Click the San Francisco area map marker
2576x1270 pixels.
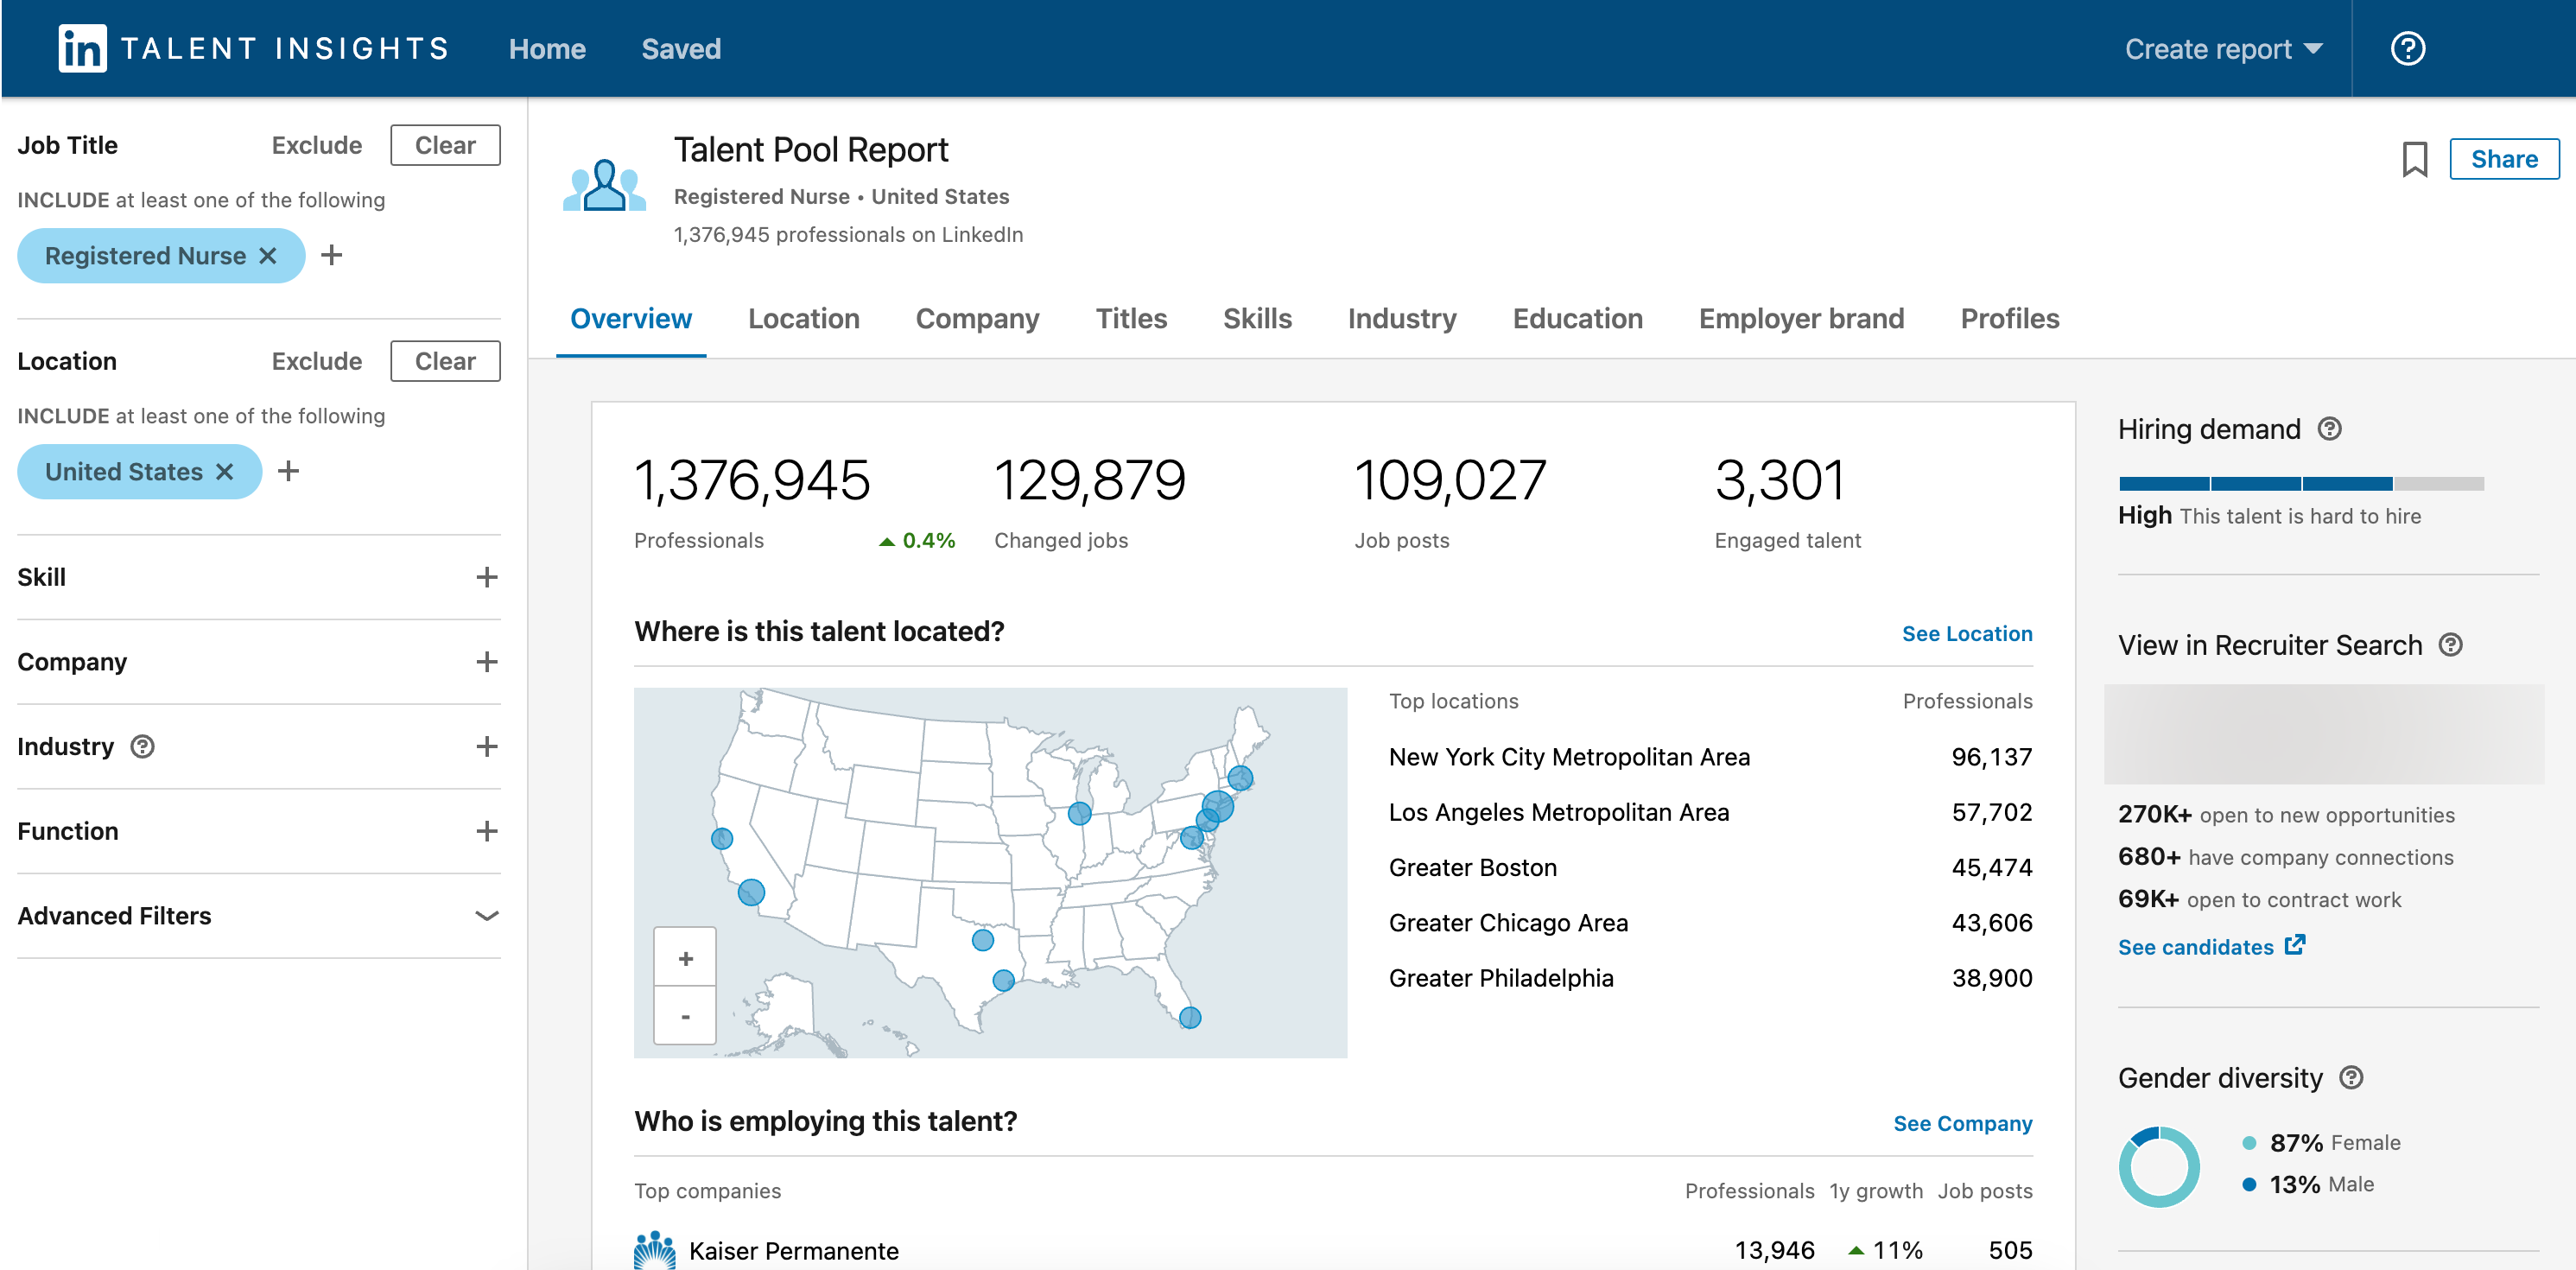[722, 839]
